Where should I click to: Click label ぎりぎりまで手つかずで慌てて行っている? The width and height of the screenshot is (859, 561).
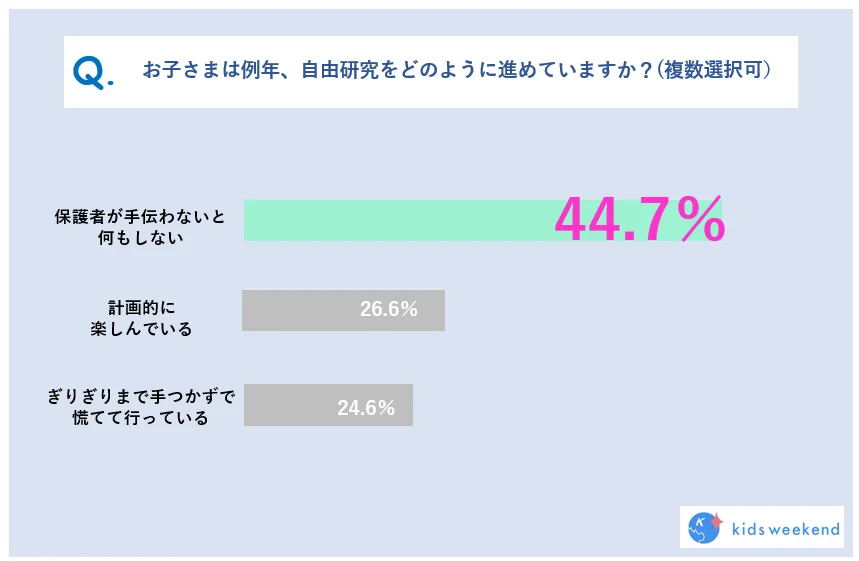(141, 407)
